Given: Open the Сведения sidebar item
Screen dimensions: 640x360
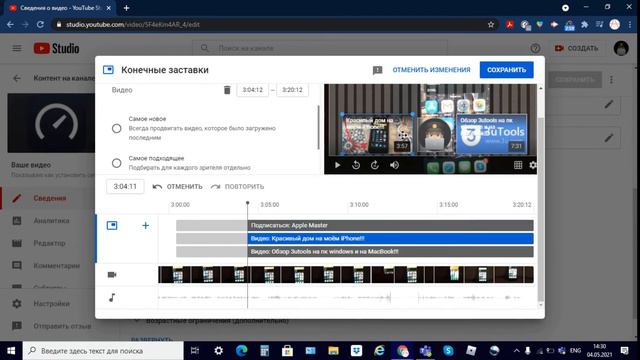Looking at the screenshot, I should (x=48, y=198).
